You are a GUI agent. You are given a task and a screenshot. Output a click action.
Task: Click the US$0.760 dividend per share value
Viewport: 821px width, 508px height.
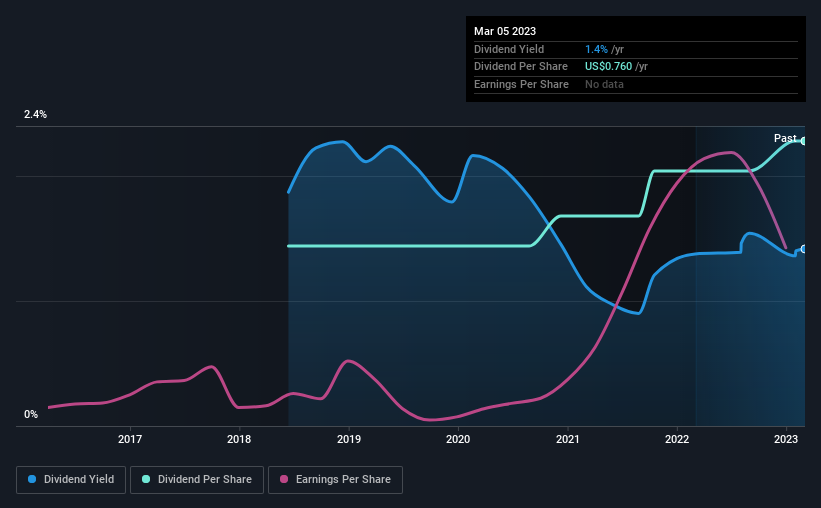[x=608, y=67]
